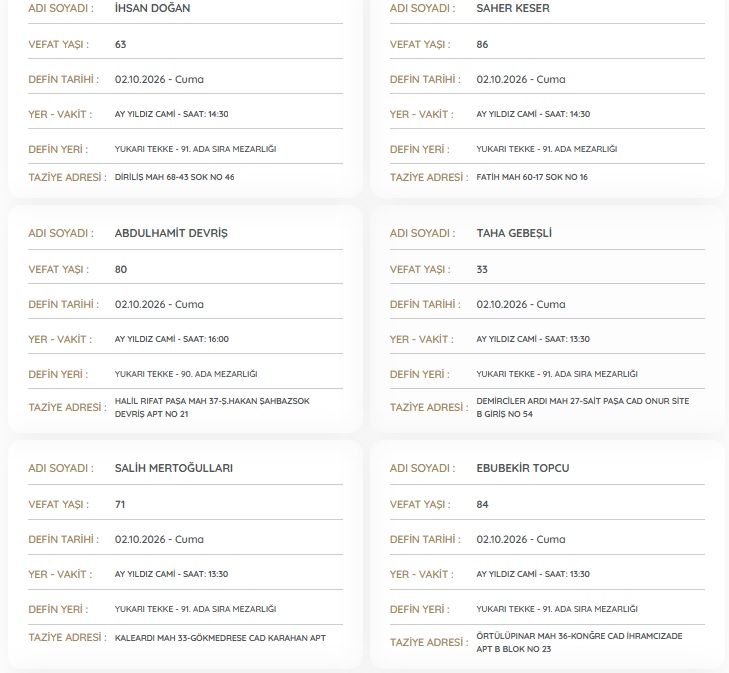Select the name SALİH MERTOĞULLARI
The image size is (729, 673).
pos(174,468)
